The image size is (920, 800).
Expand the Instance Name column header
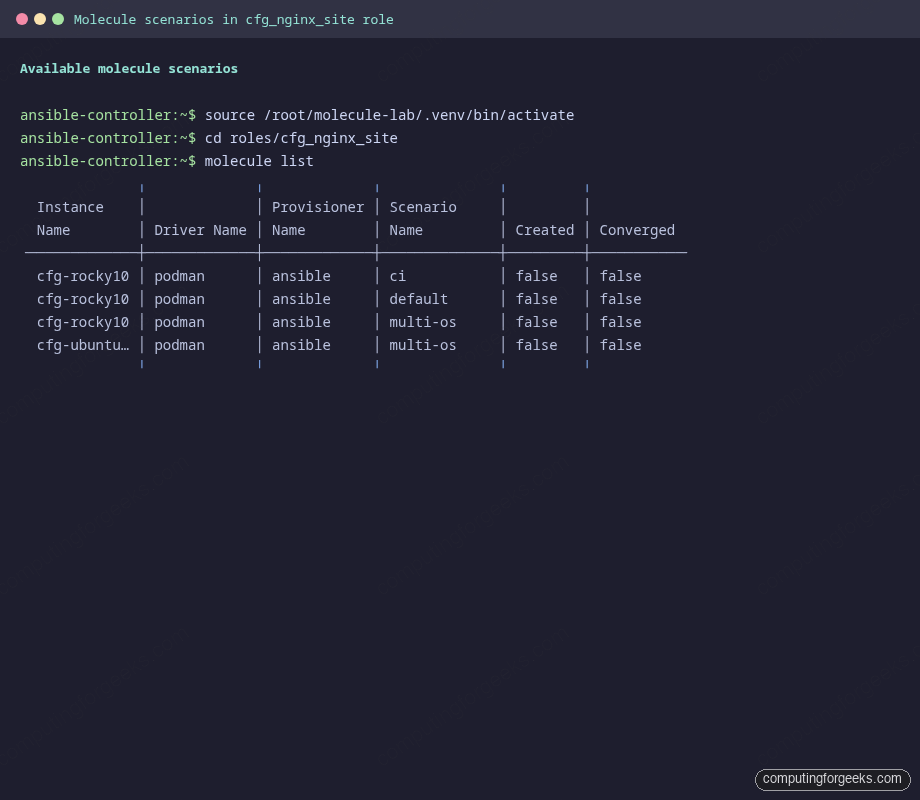70,218
